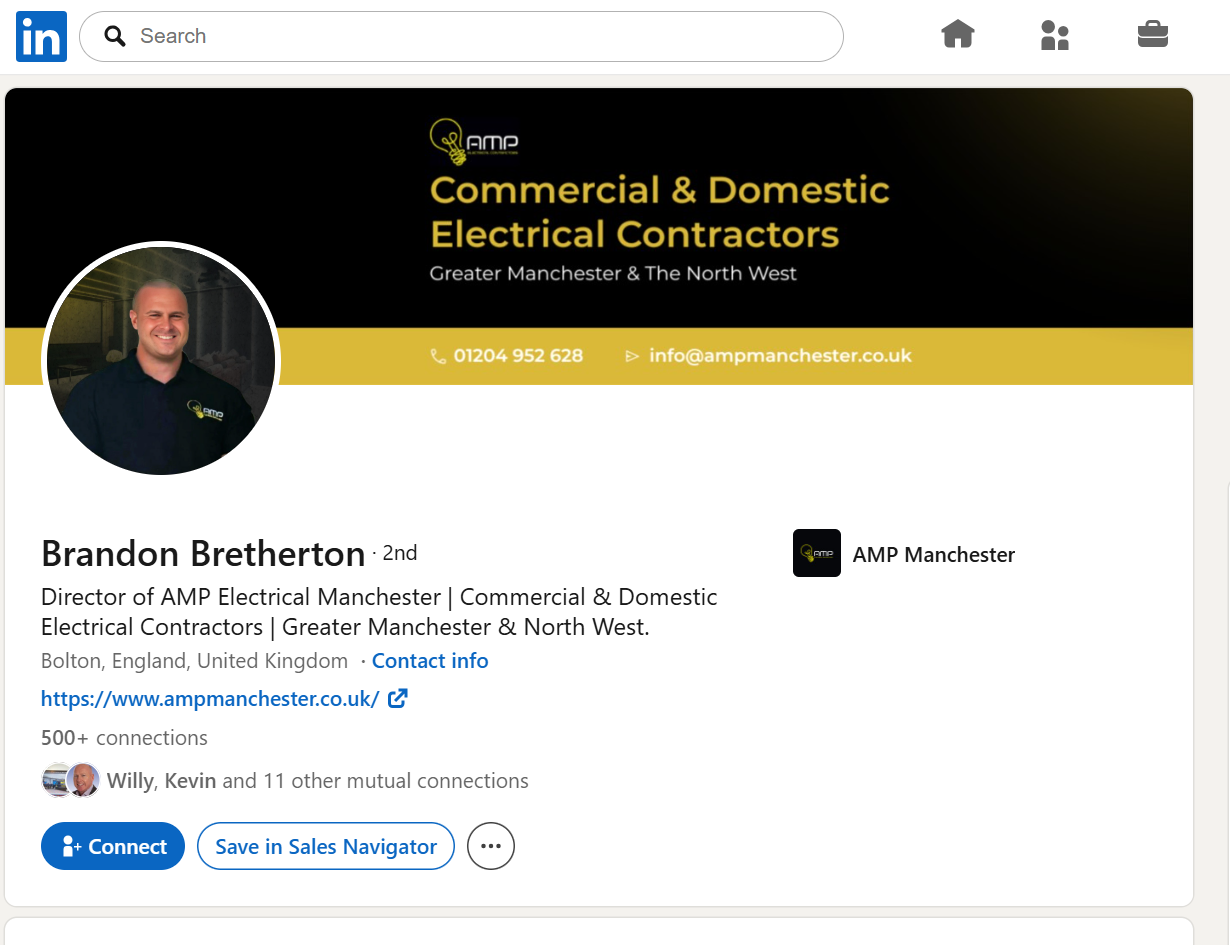The width and height of the screenshot is (1230, 945).
Task: Click the mutual connections avatar thumbnails
Action: pyautogui.click(x=71, y=780)
